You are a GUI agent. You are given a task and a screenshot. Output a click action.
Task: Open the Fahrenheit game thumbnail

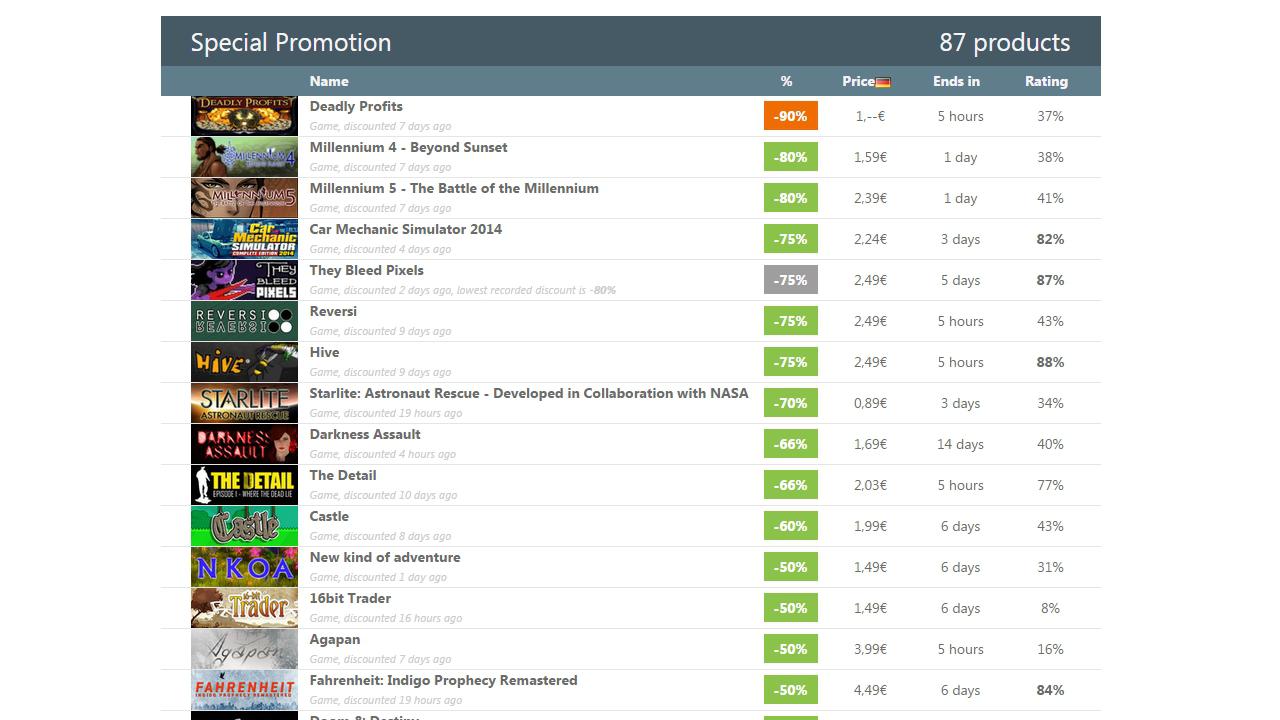click(x=244, y=690)
